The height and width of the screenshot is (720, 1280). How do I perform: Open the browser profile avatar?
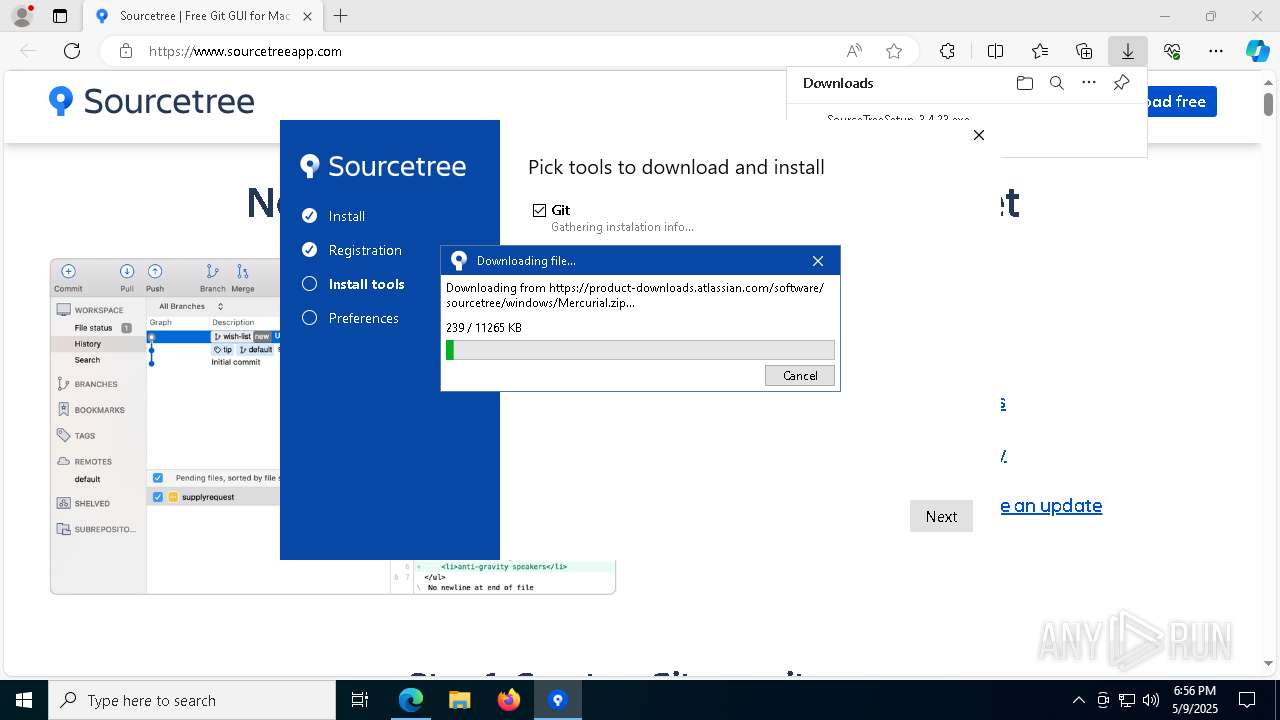point(22,16)
